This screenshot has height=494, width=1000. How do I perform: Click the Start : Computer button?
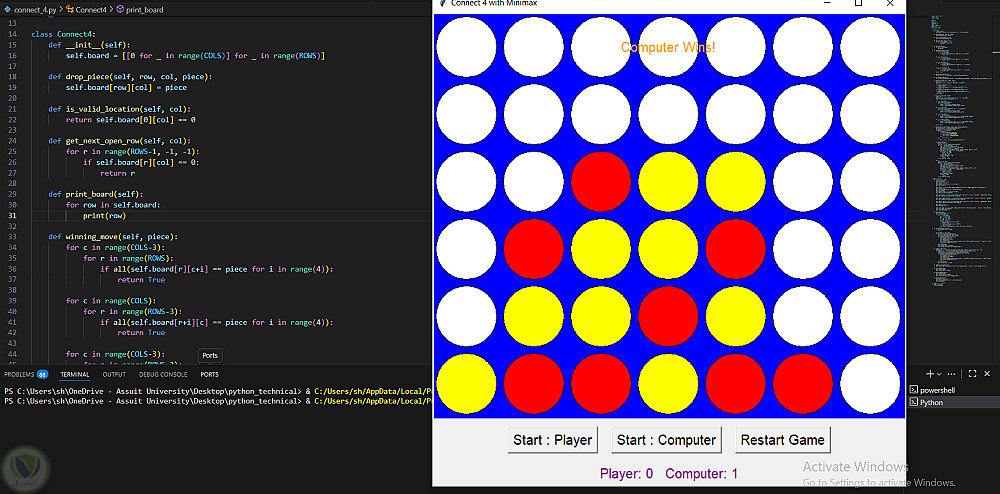tap(666, 440)
